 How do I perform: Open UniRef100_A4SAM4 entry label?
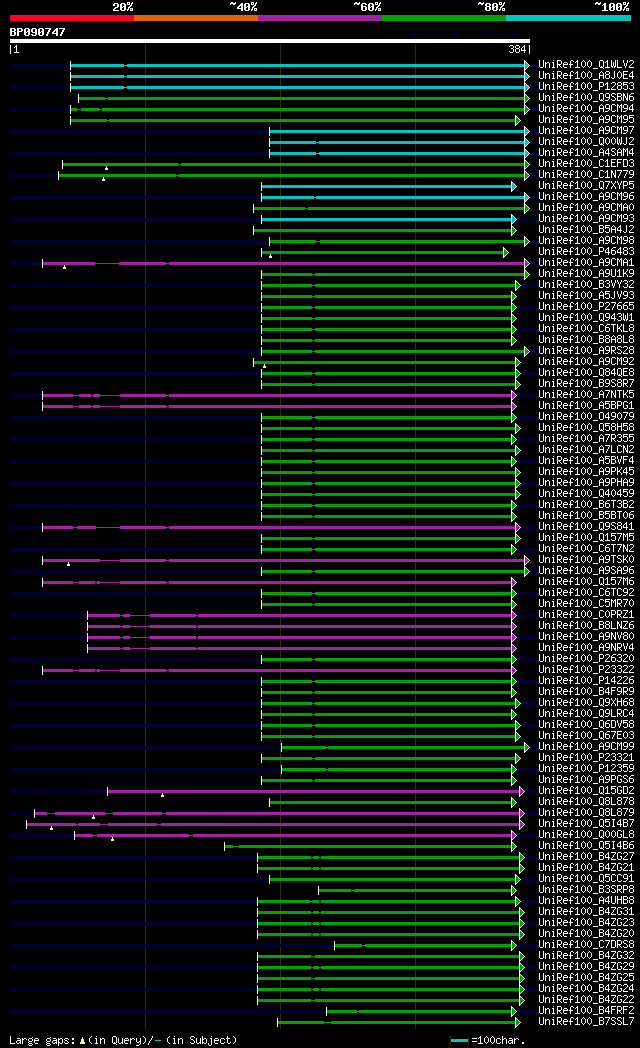point(586,153)
